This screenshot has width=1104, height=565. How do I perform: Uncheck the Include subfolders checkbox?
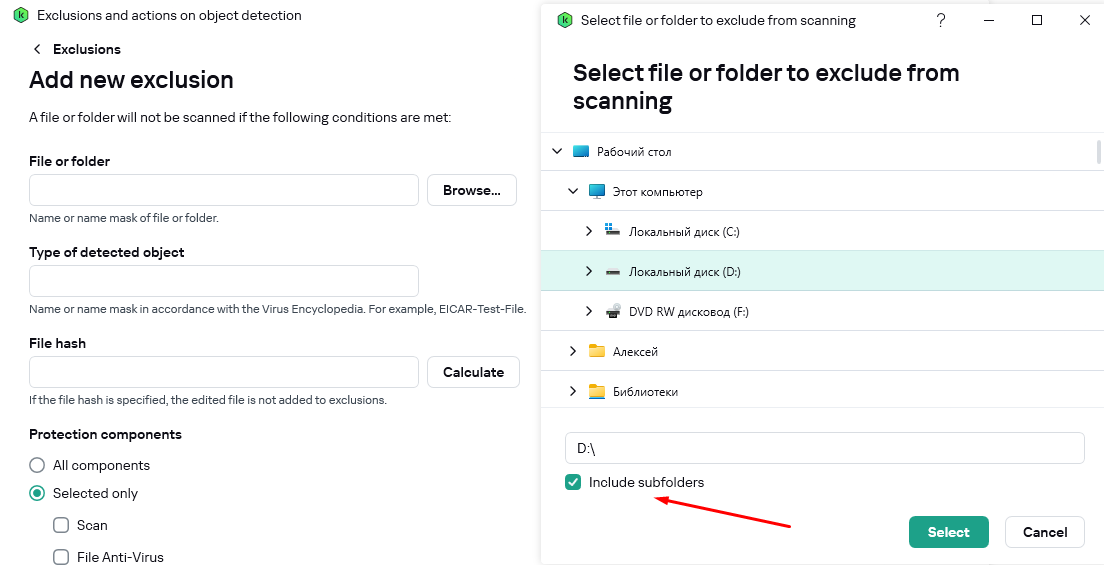coord(573,482)
